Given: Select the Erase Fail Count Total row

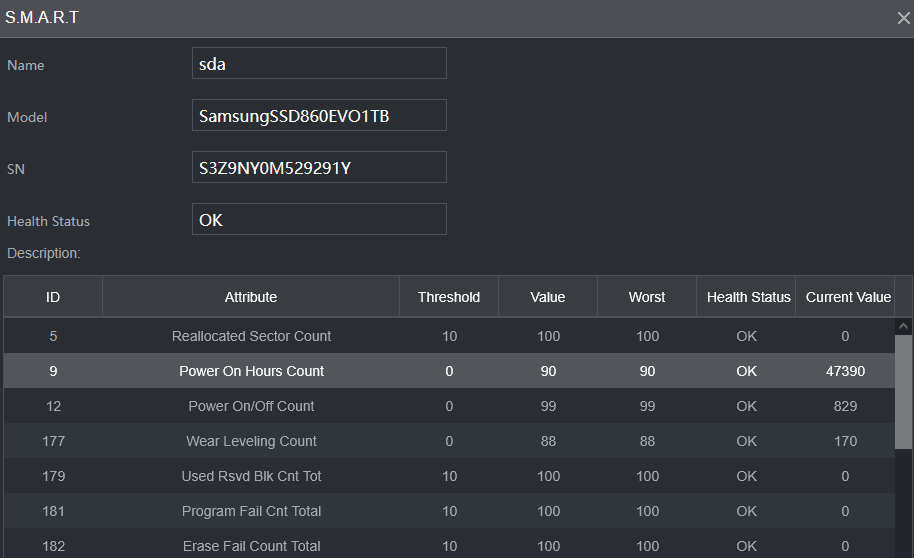Looking at the screenshot, I should pos(449,545).
